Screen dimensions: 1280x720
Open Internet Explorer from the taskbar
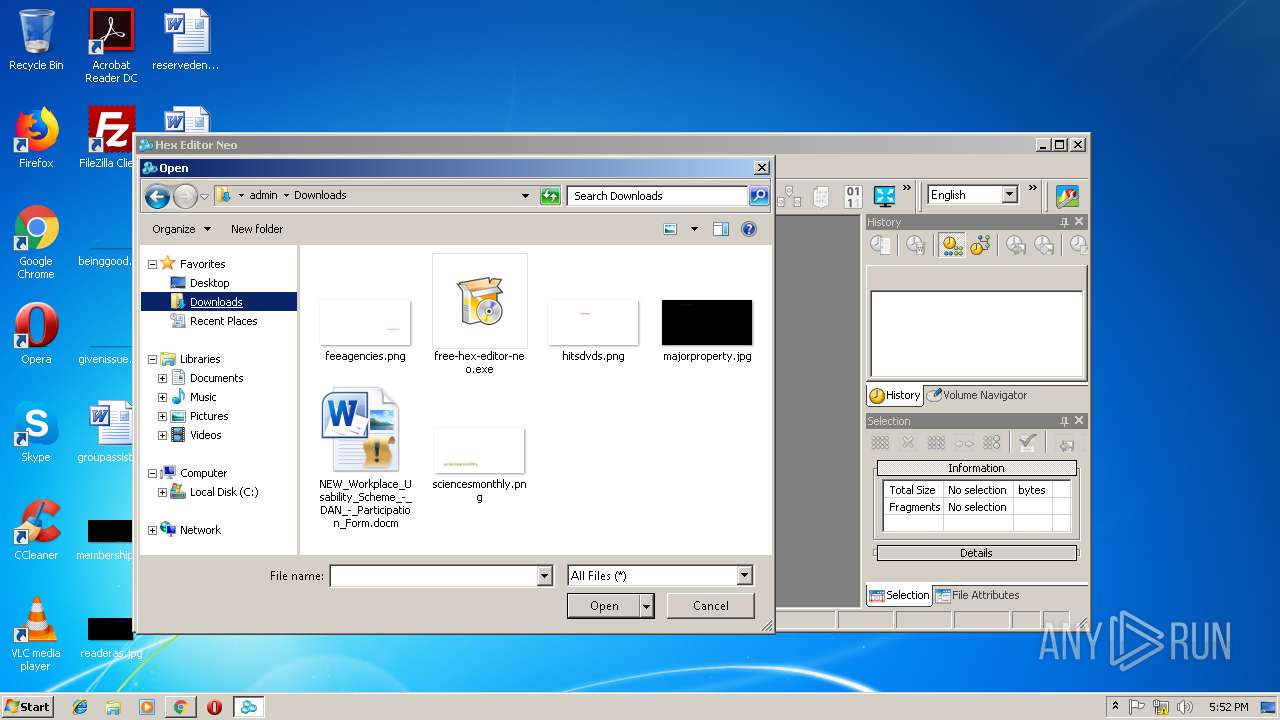coord(80,707)
